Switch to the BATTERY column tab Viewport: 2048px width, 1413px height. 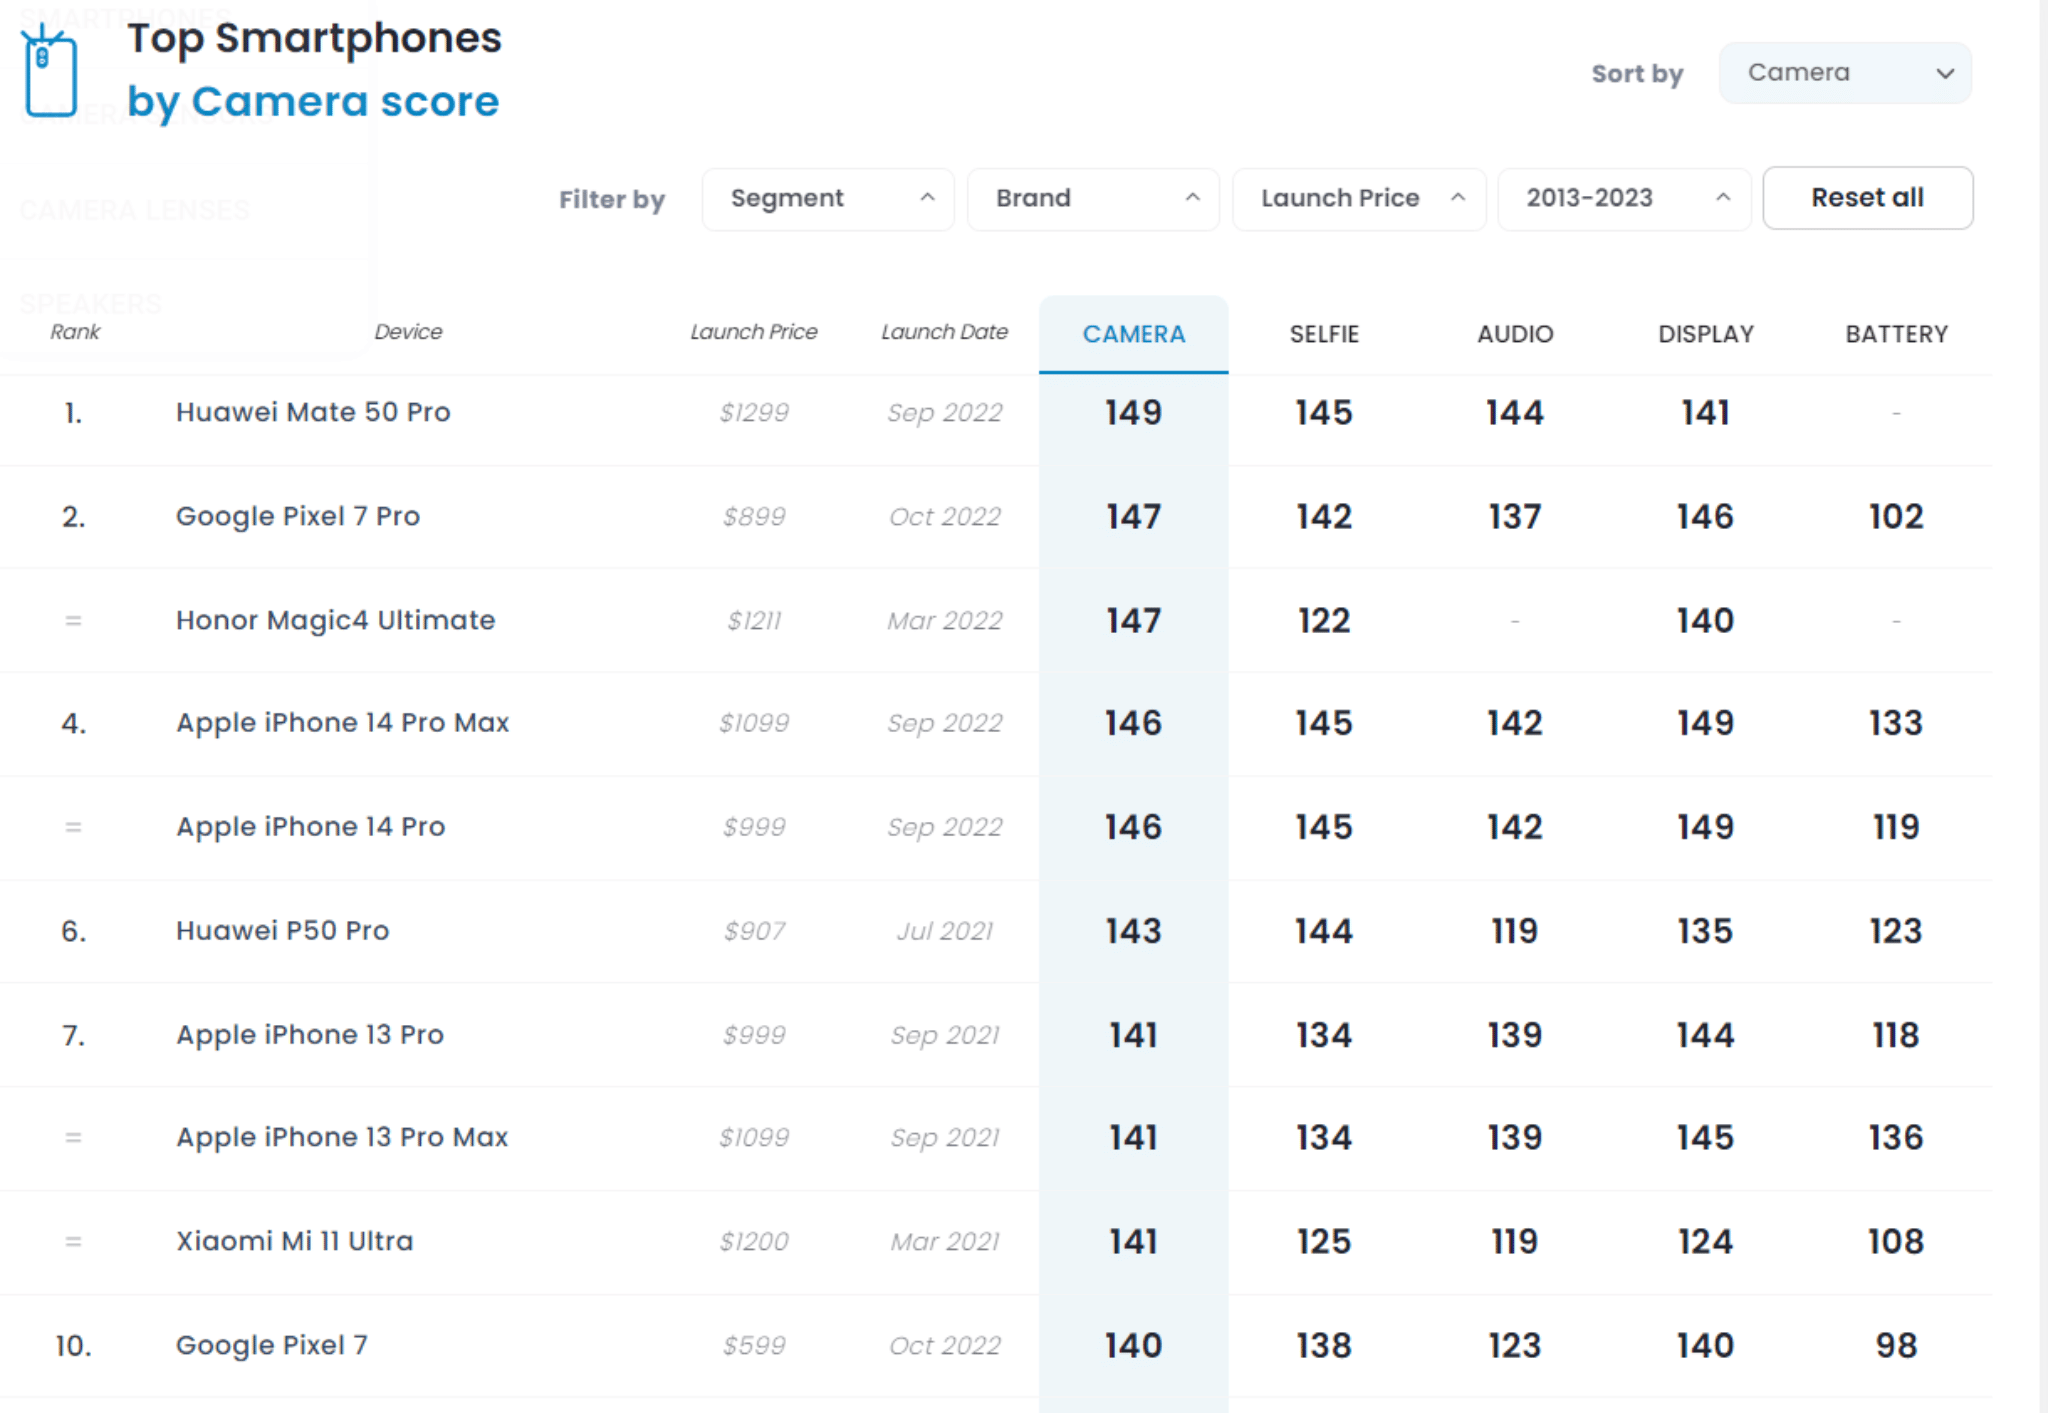click(1896, 334)
